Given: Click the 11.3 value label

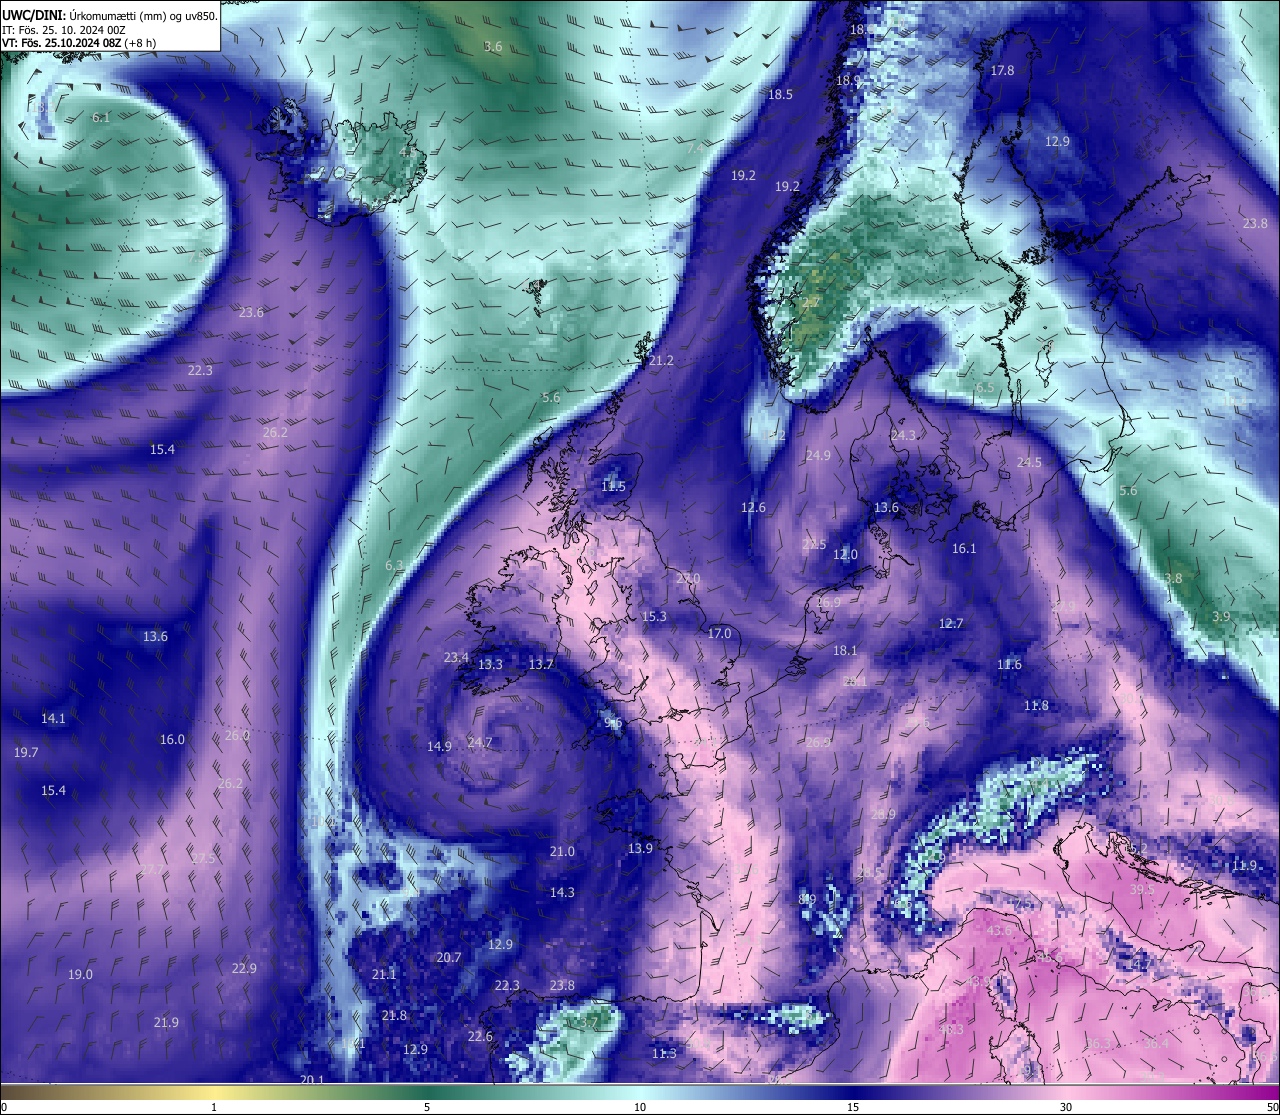Looking at the screenshot, I should (x=664, y=1054).
